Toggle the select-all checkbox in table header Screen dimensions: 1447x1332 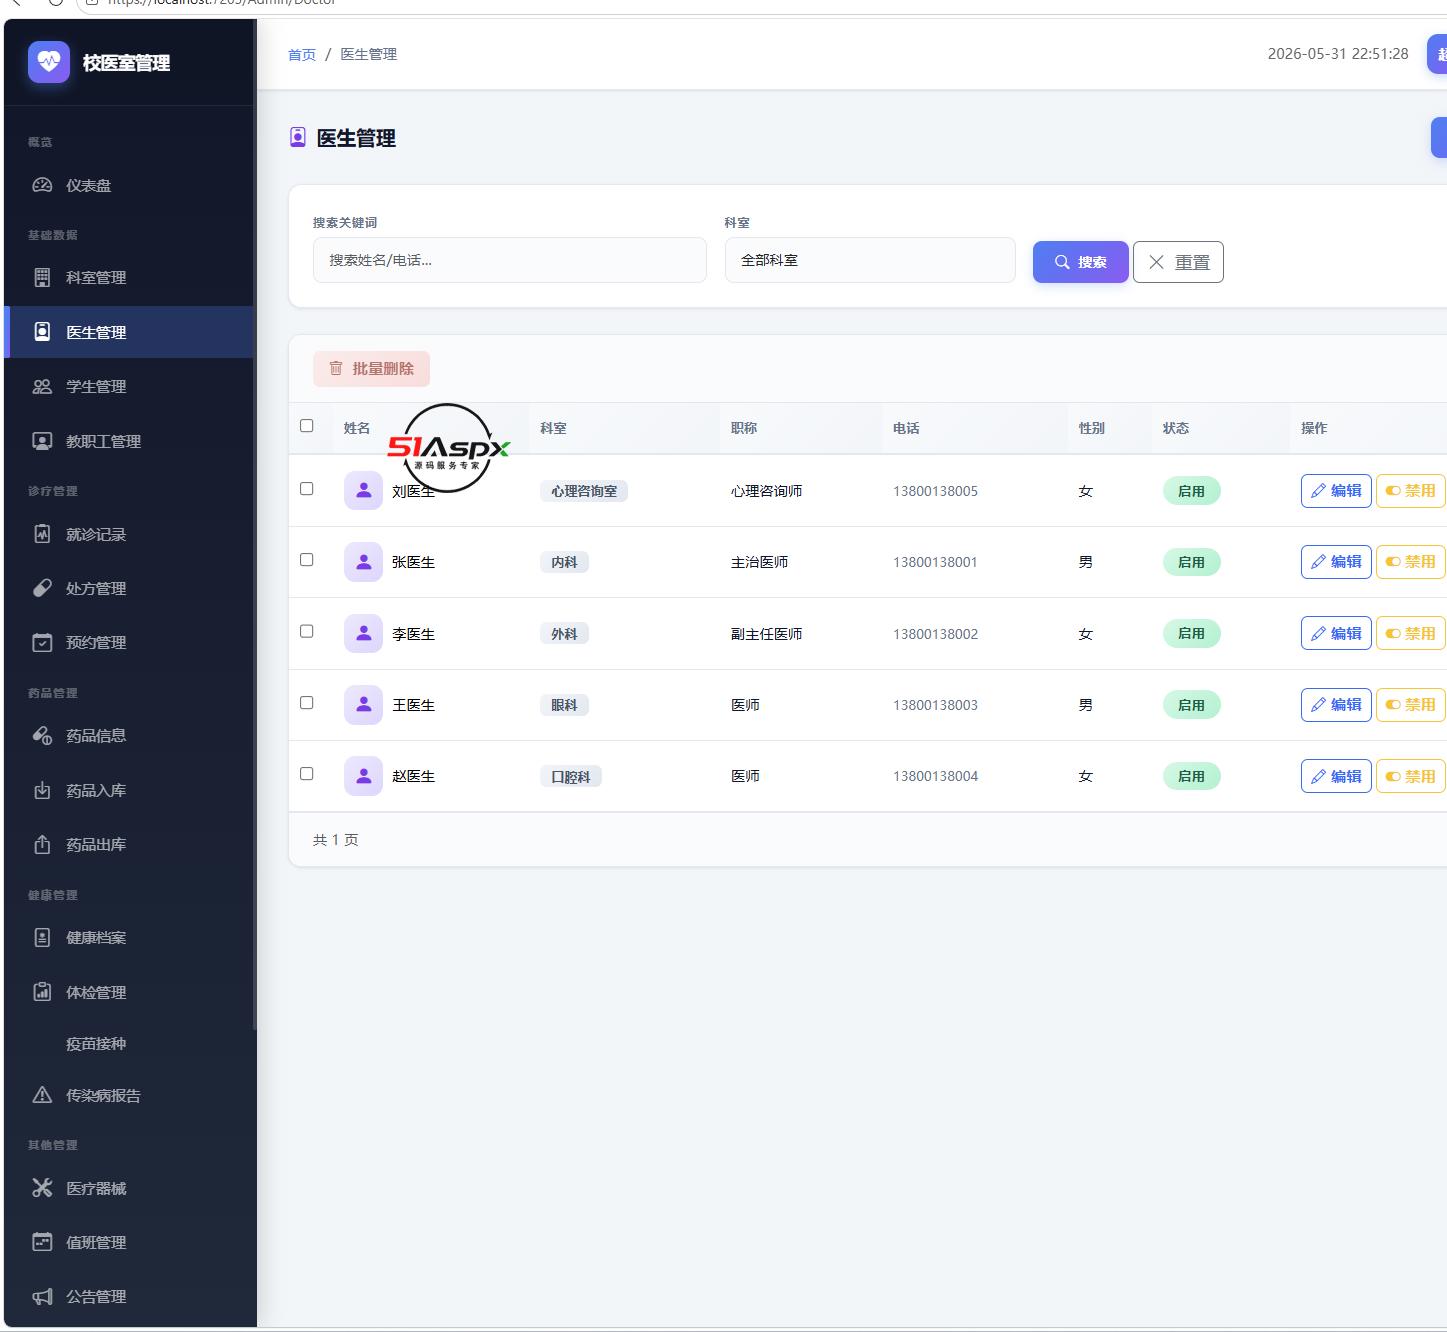point(307,426)
